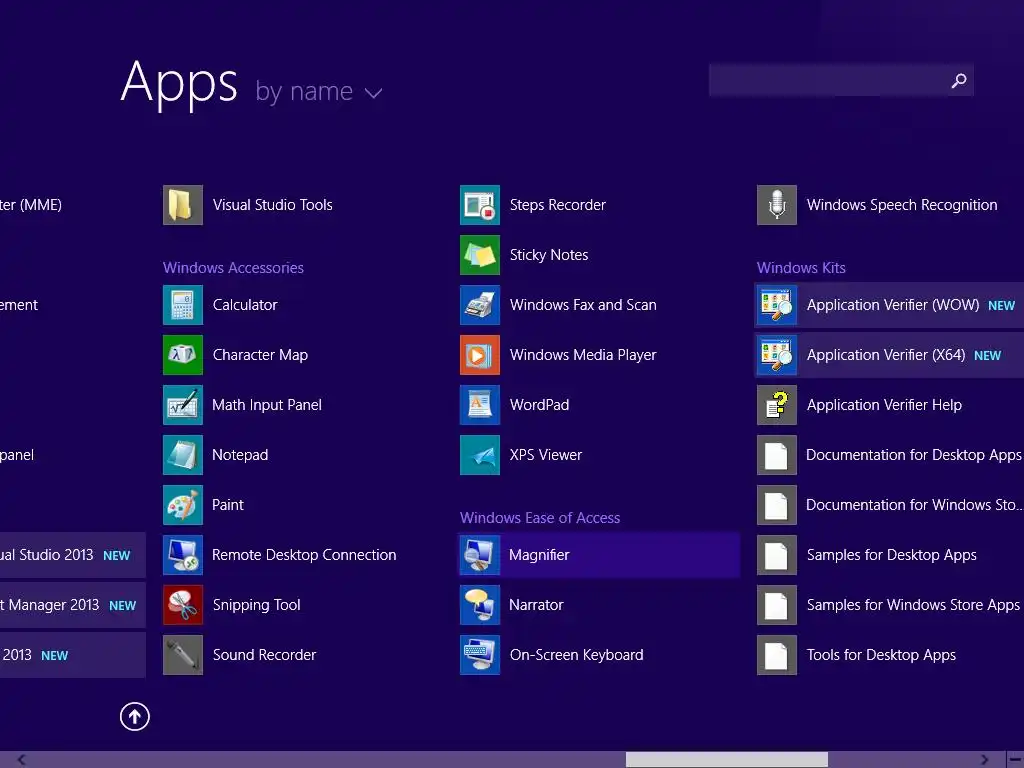The image size is (1024, 768).
Task: Click the 'Windows Fax and Scan' label
Action: [x=583, y=305]
